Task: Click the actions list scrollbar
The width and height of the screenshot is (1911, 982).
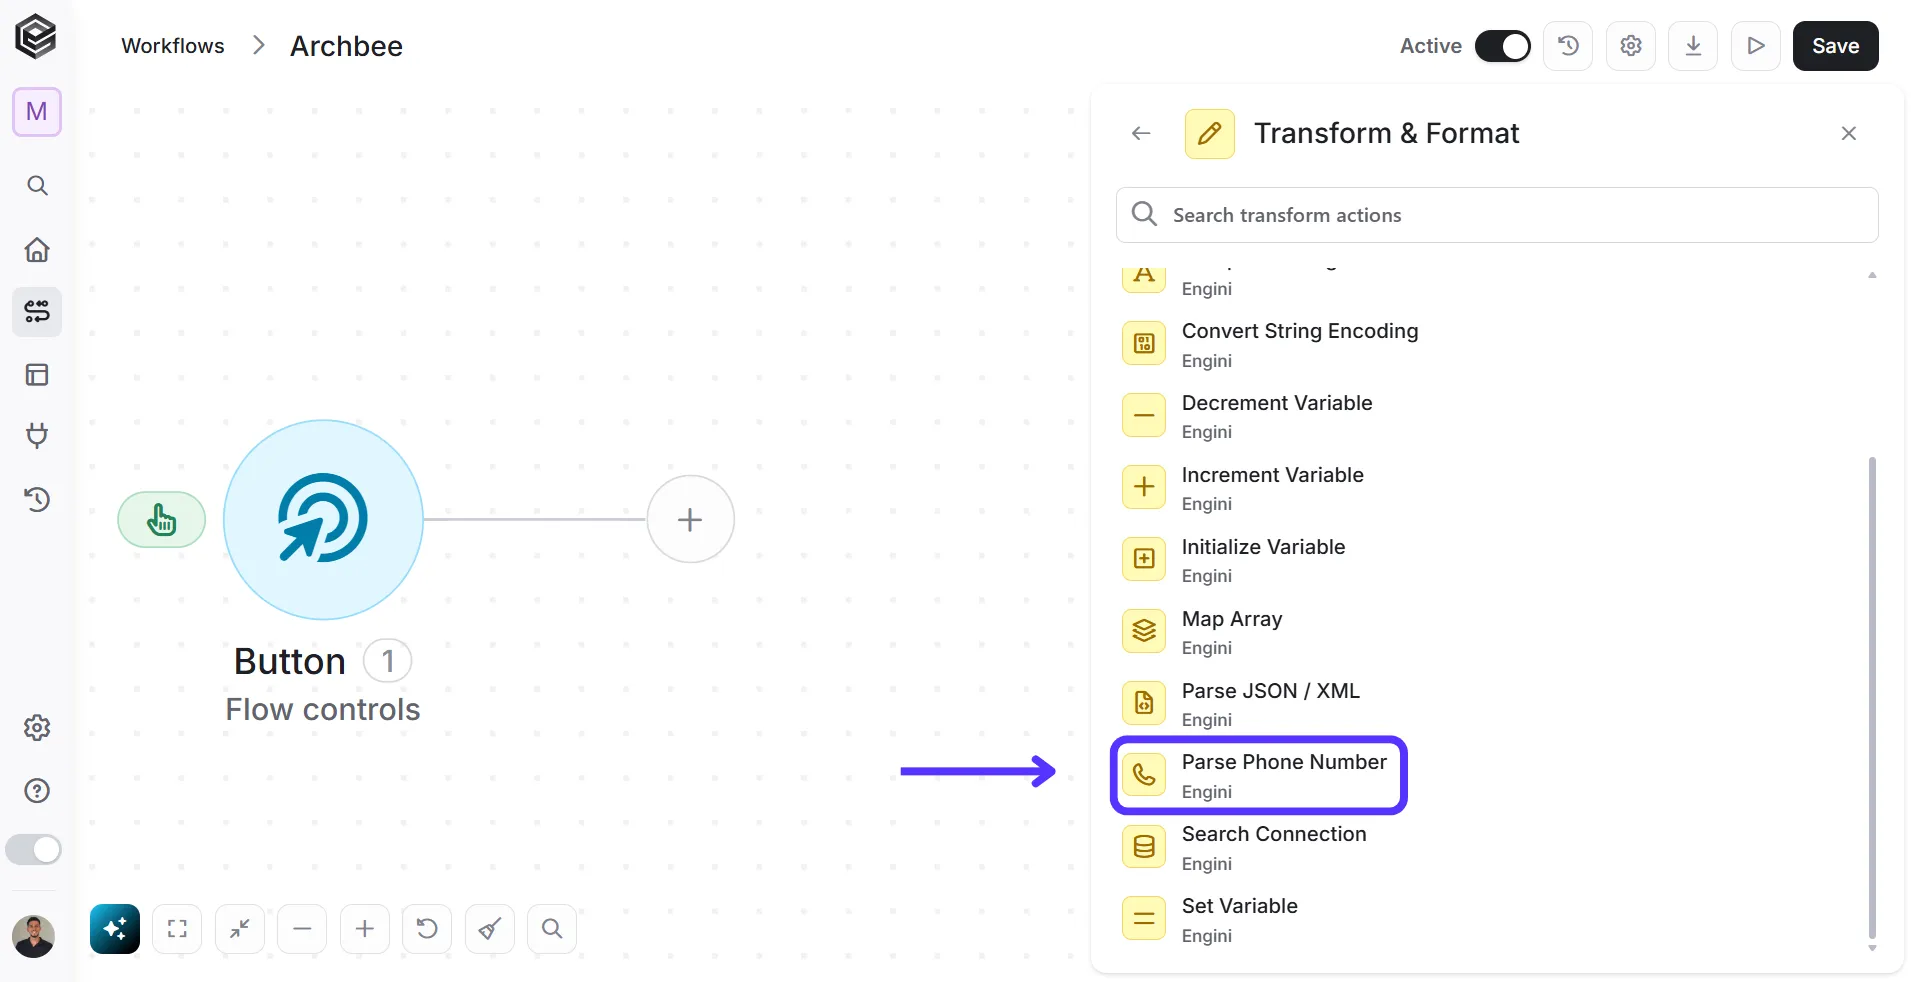Action: tap(1872, 698)
